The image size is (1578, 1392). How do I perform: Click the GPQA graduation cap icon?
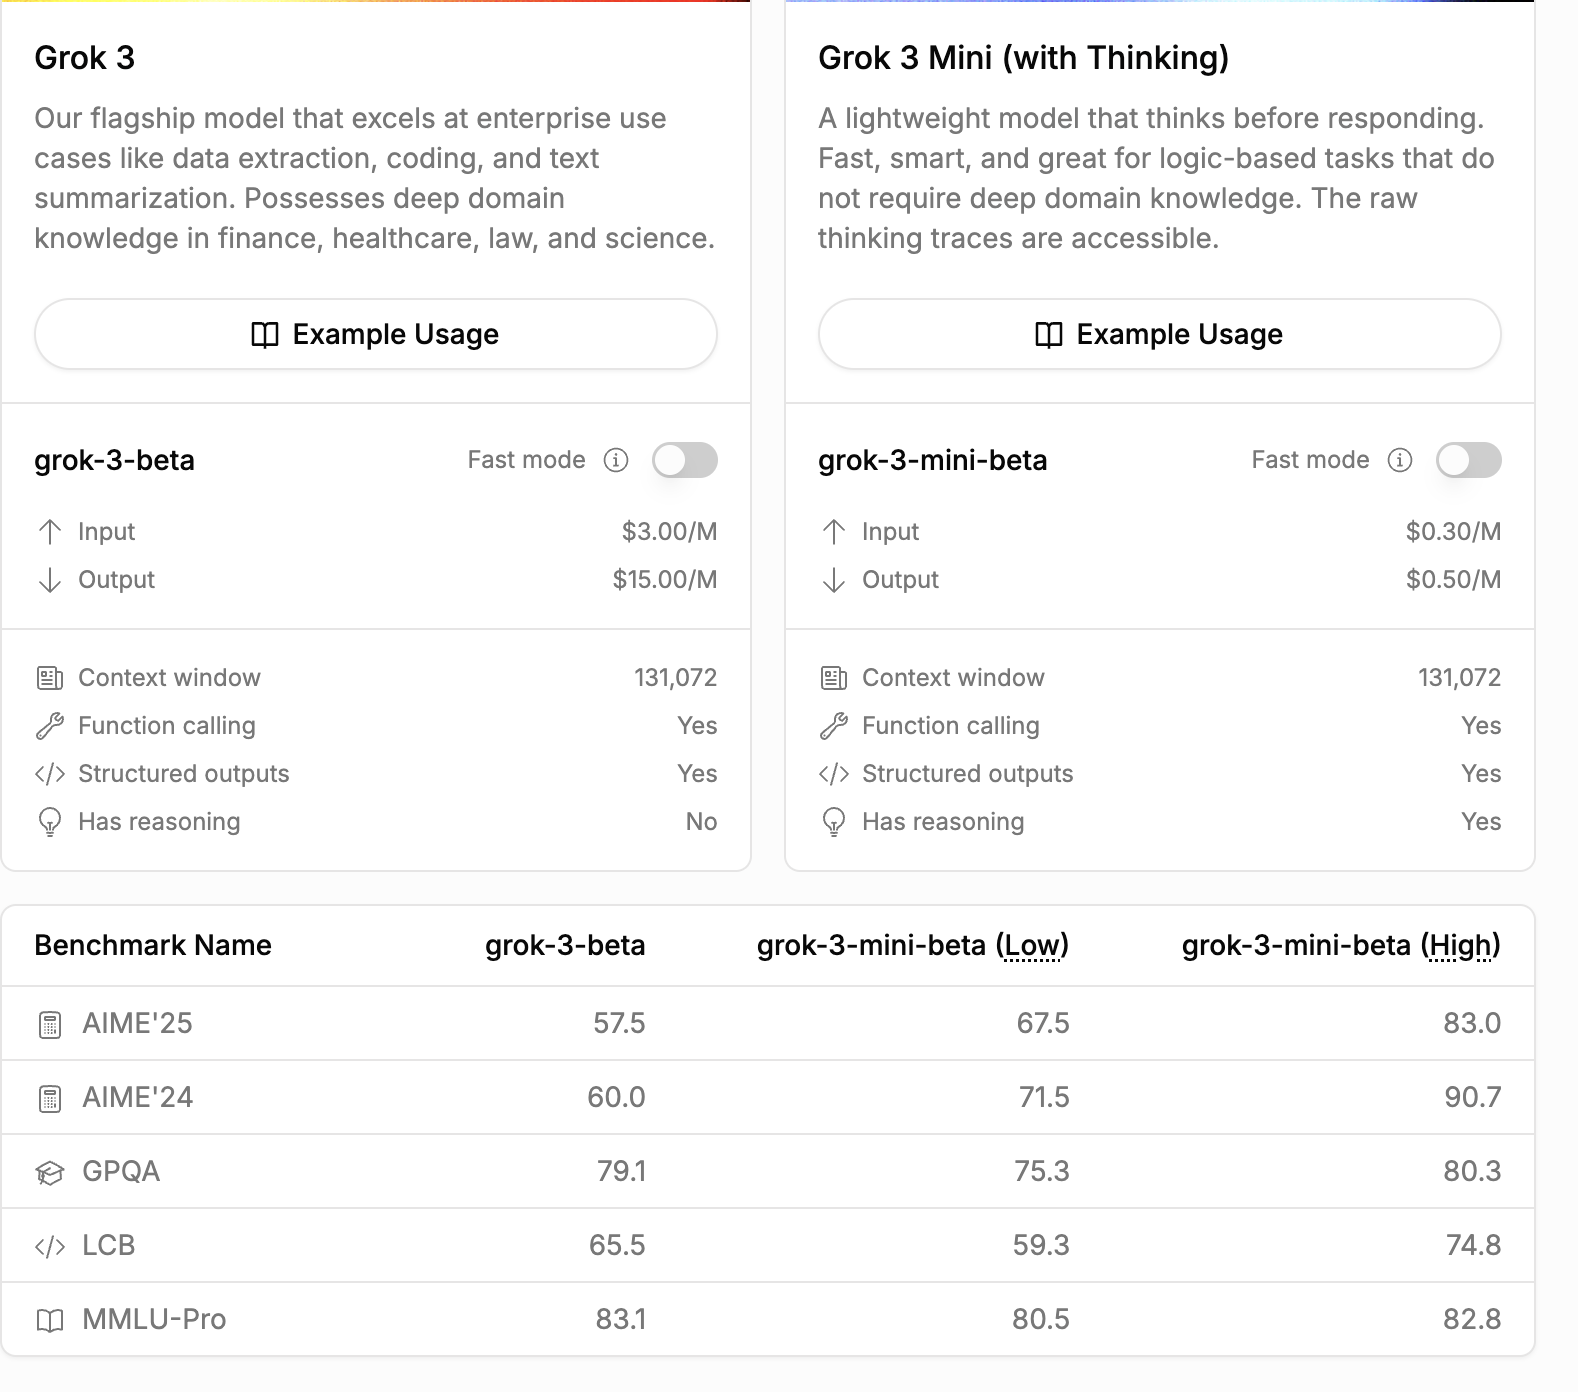click(49, 1172)
